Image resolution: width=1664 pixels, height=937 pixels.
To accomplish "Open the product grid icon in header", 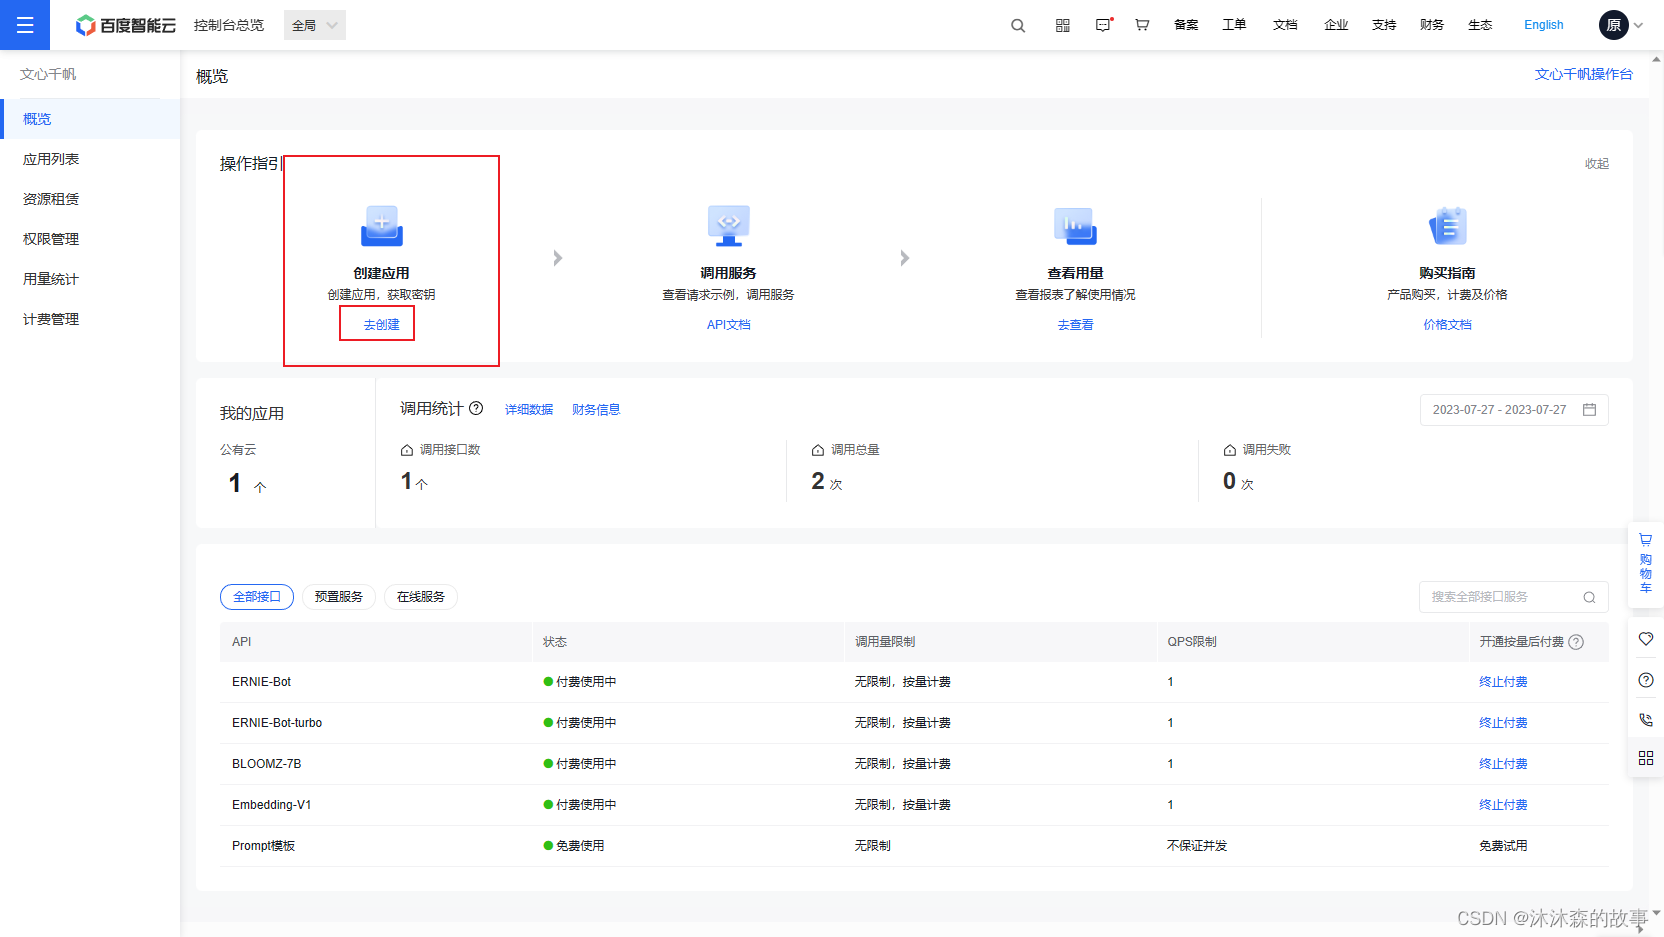I will [x=1062, y=25].
